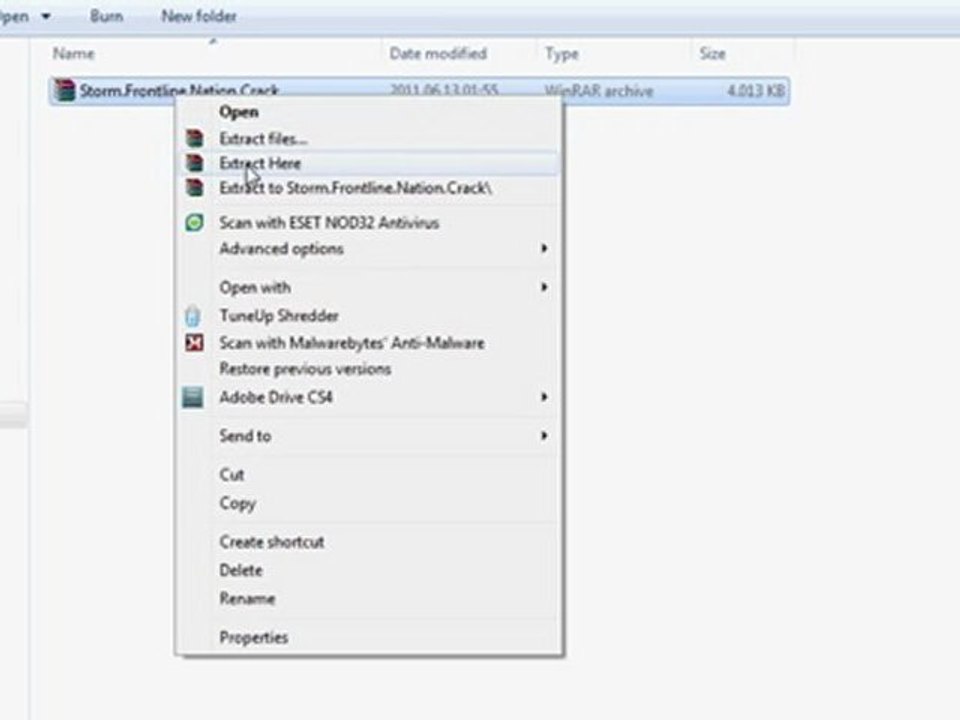Click the ESET NOD32 green icon
960x720 pixels.
(195, 223)
